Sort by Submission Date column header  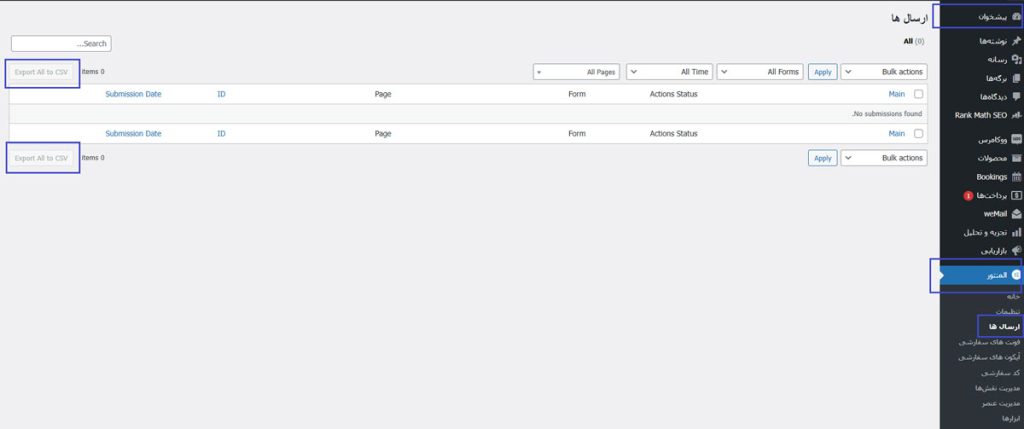(x=133, y=94)
